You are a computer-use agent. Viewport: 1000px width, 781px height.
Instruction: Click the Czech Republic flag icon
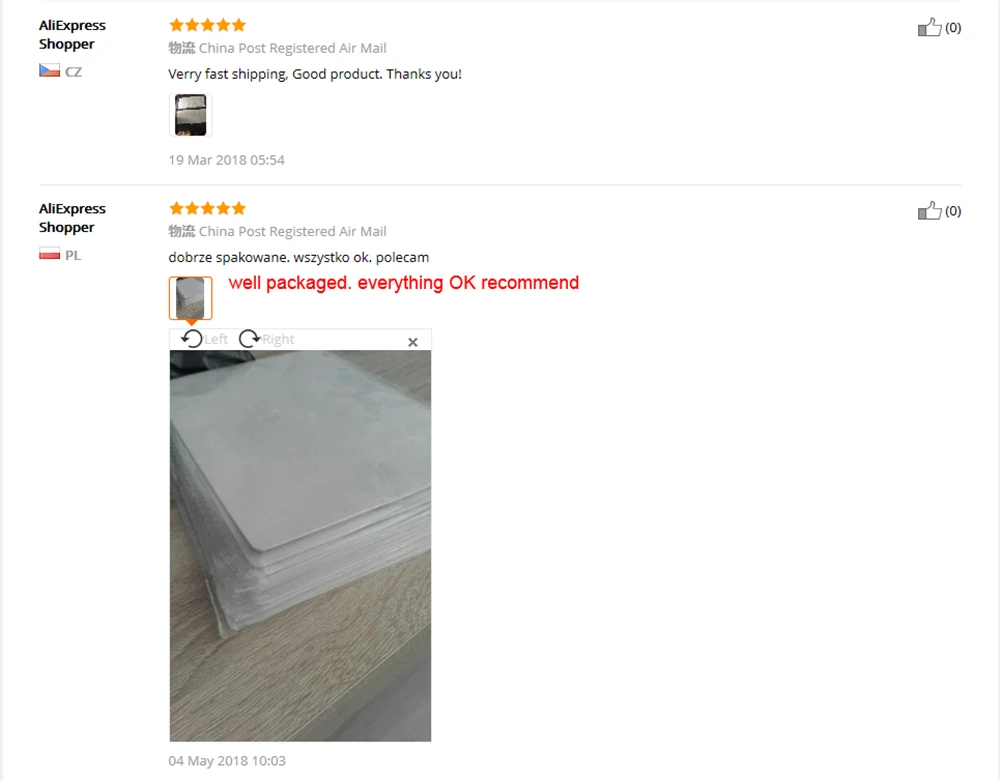pos(49,70)
